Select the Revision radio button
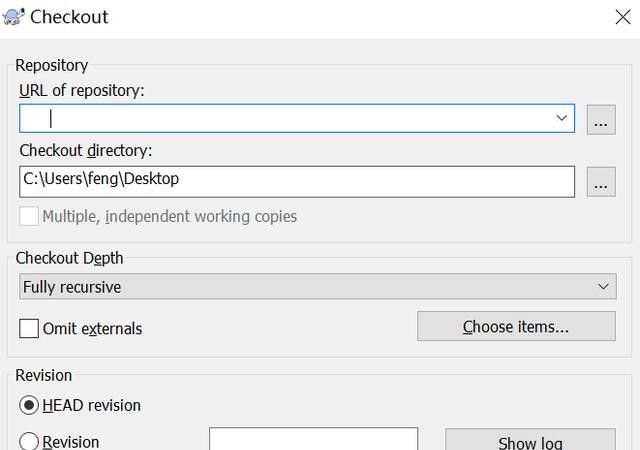The image size is (640, 450). 29,442
